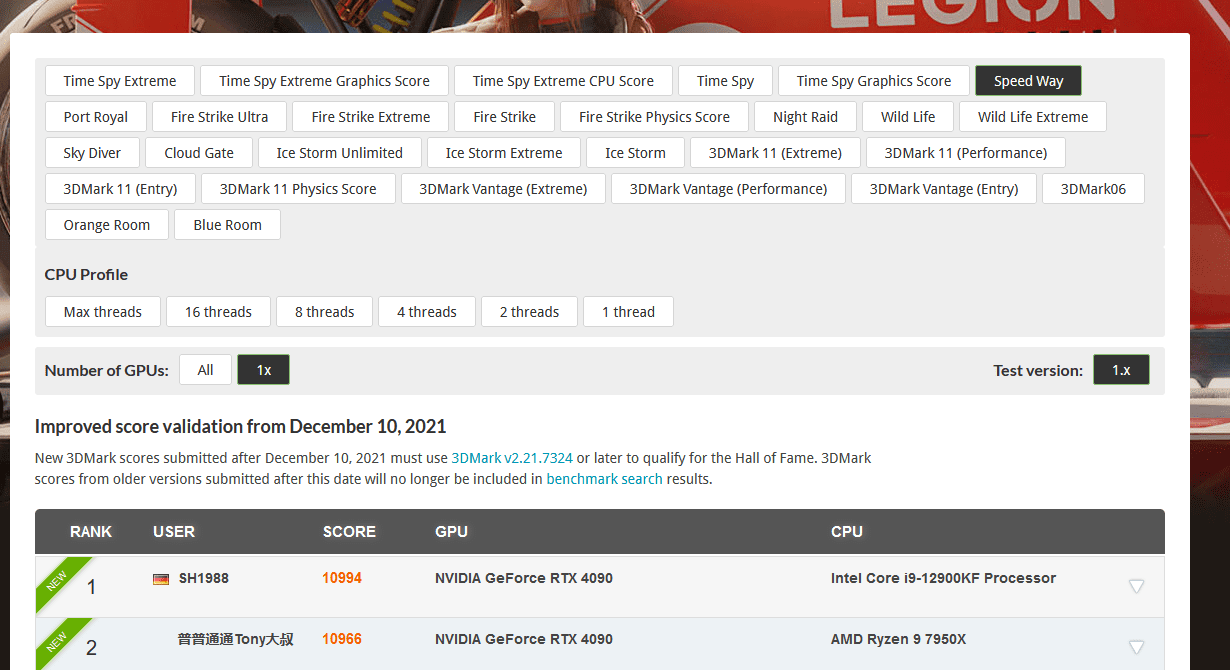Choose 3DMark Vantage (Extreme)
1230x670 pixels.
503,189
